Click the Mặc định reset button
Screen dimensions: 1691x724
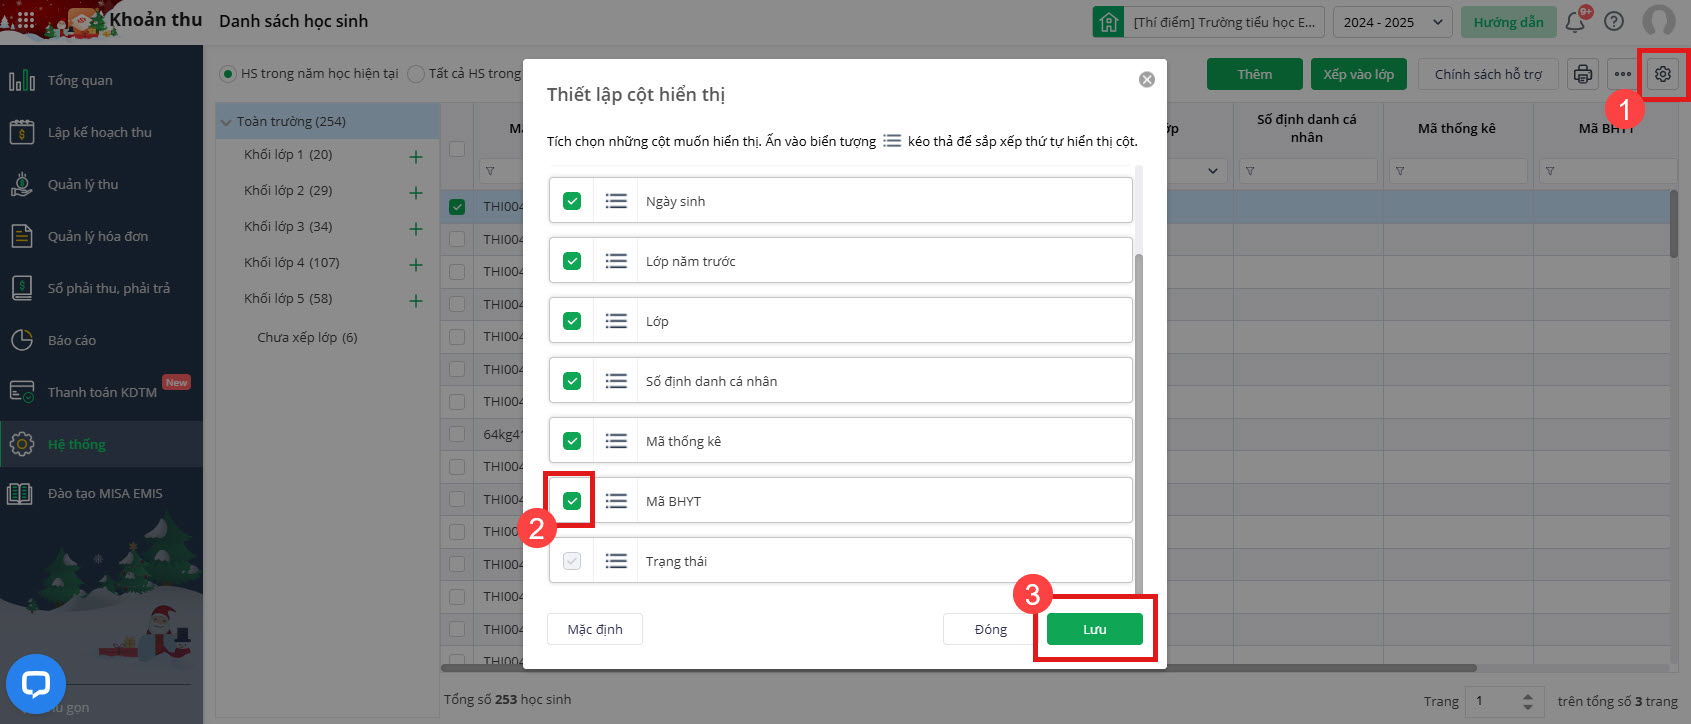click(x=595, y=629)
